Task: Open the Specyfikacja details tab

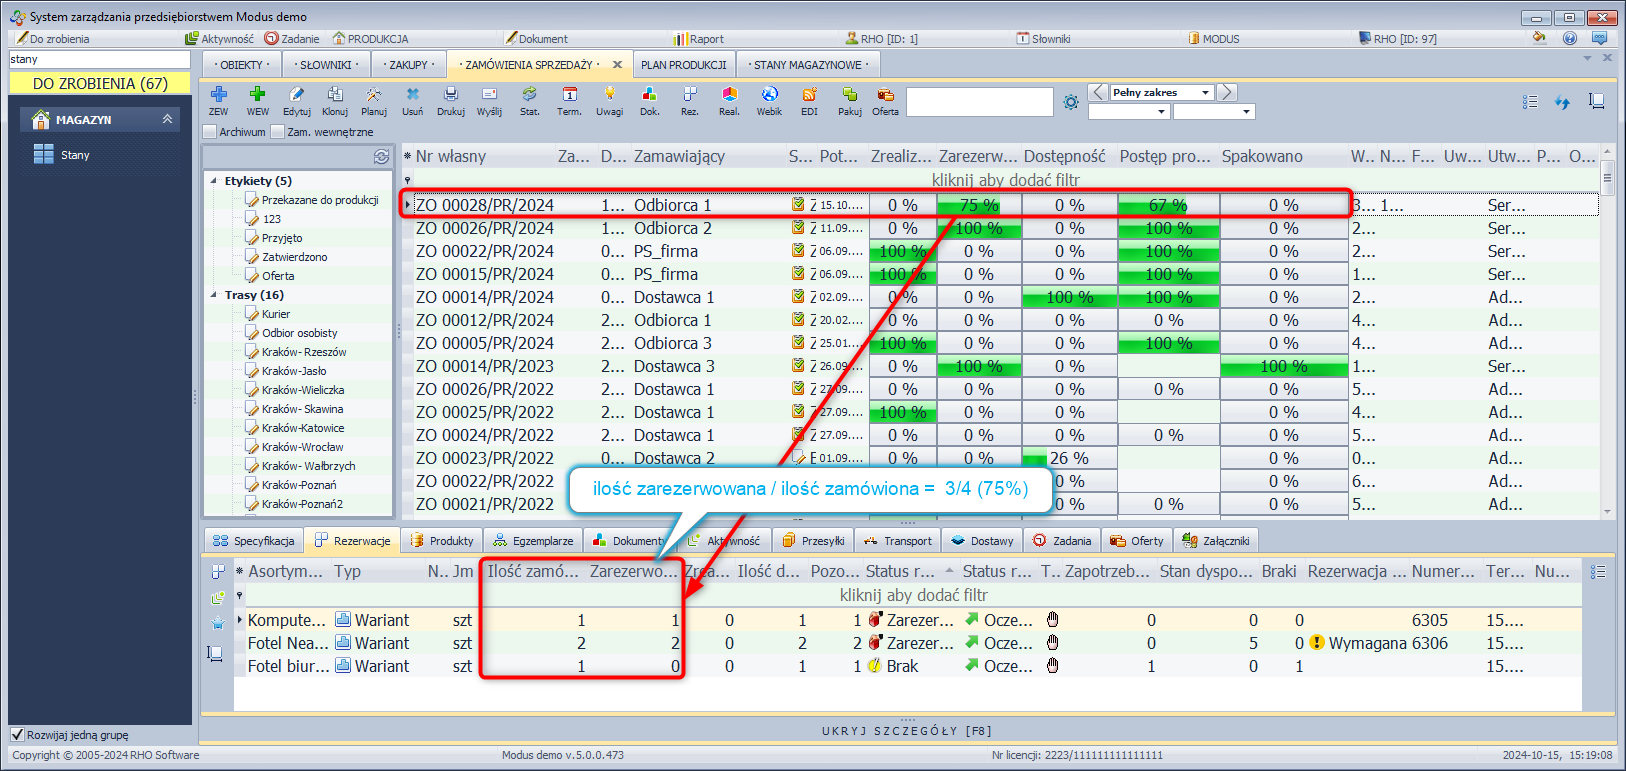Action: [254, 541]
